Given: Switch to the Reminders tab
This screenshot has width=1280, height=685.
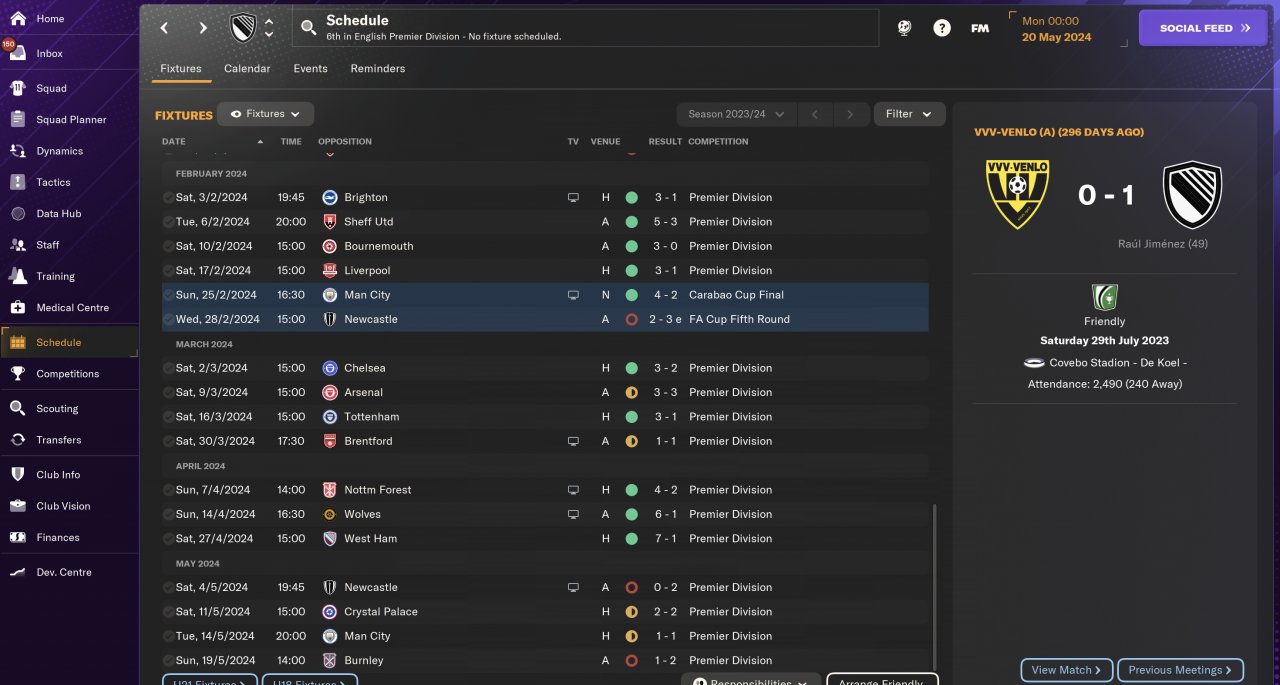Looking at the screenshot, I should coord(378,69).
